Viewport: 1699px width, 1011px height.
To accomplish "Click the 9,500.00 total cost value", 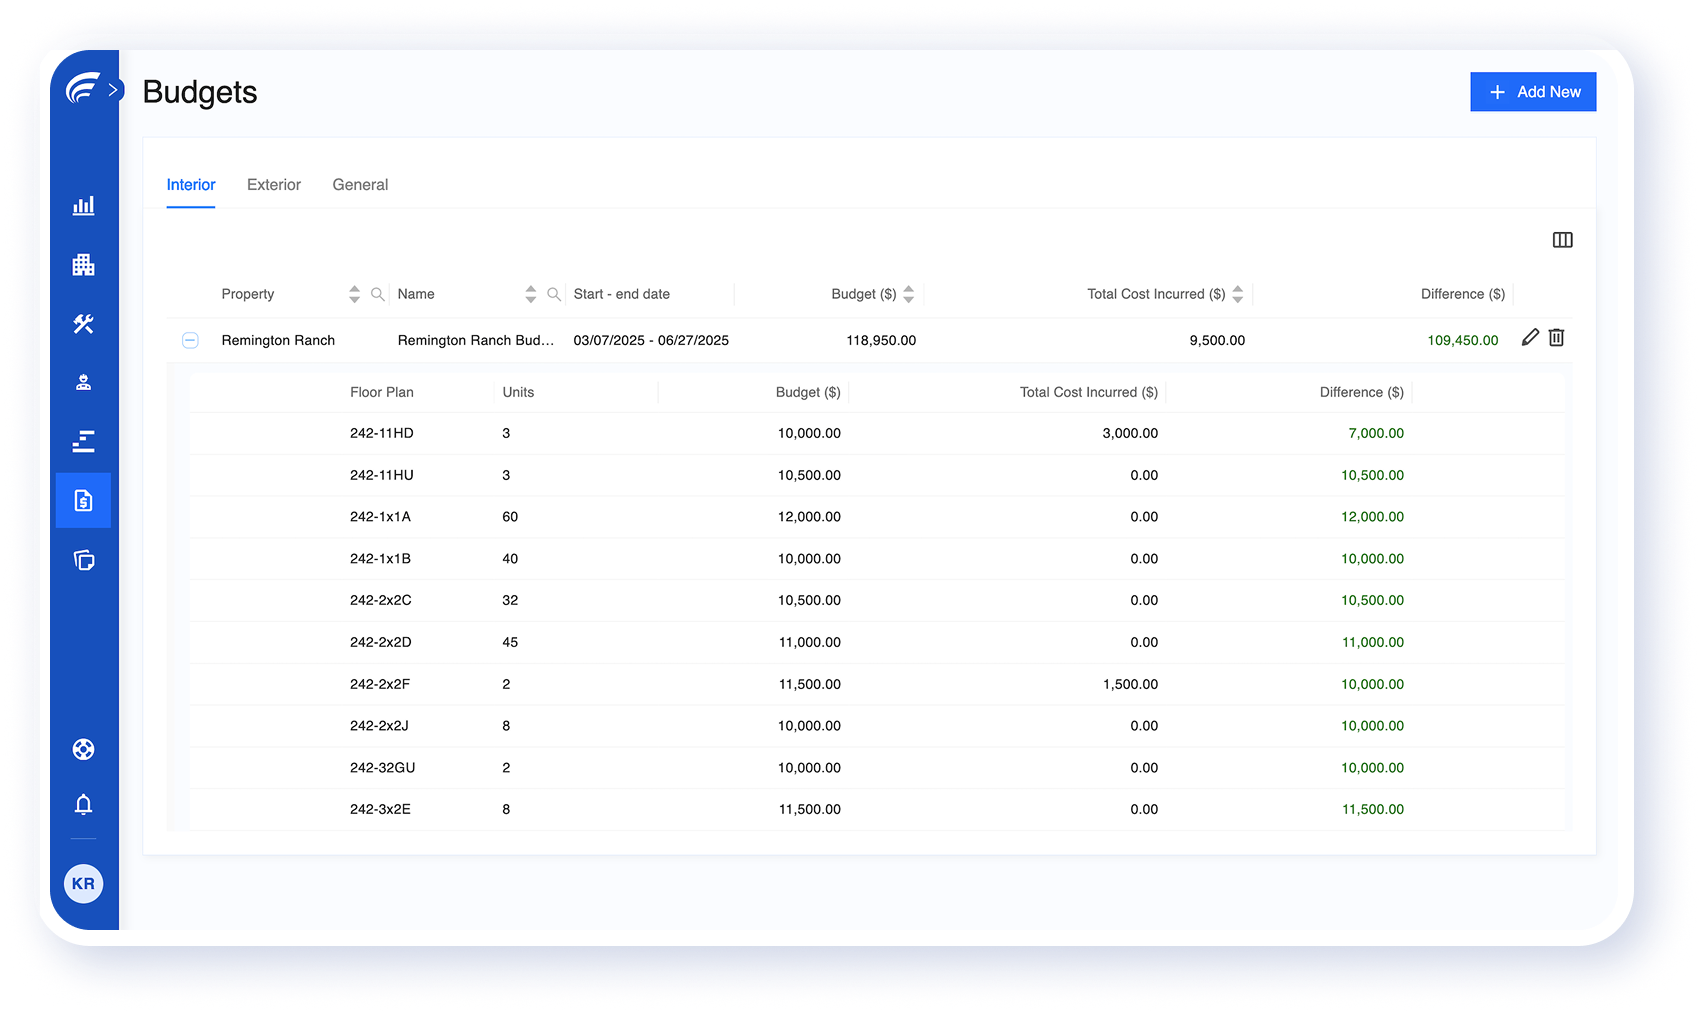I will (1217, 341).
